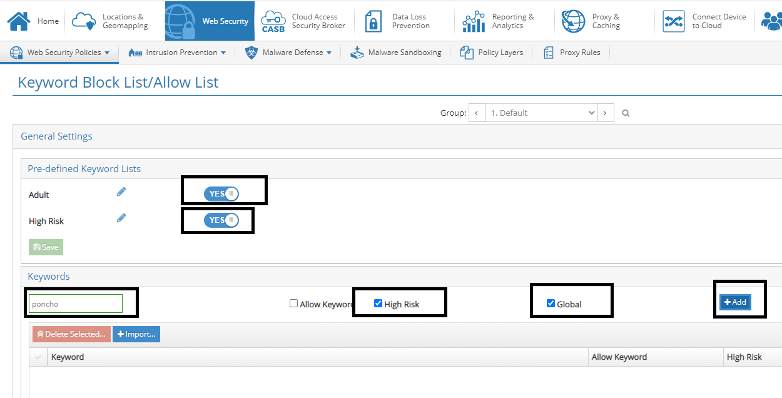Click the Proxy Rules document icon
782x398 pixels.
pos(549,52)
